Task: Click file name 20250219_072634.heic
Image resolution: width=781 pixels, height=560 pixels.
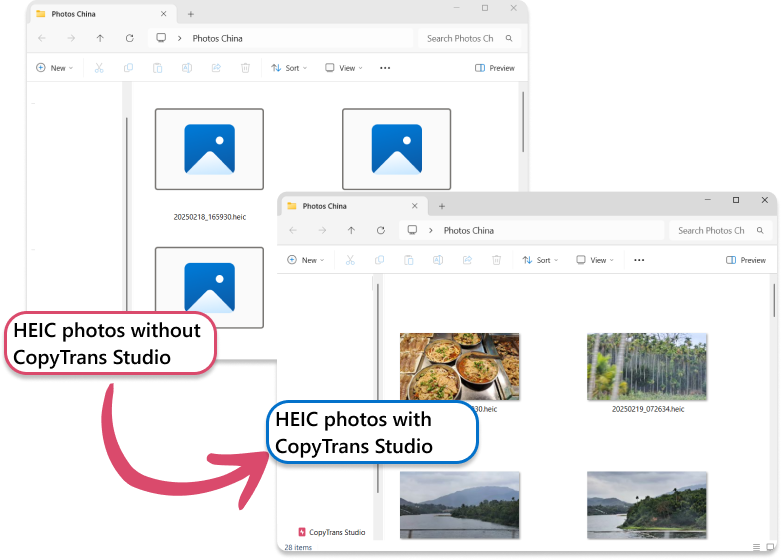Action: click(648, 409)
